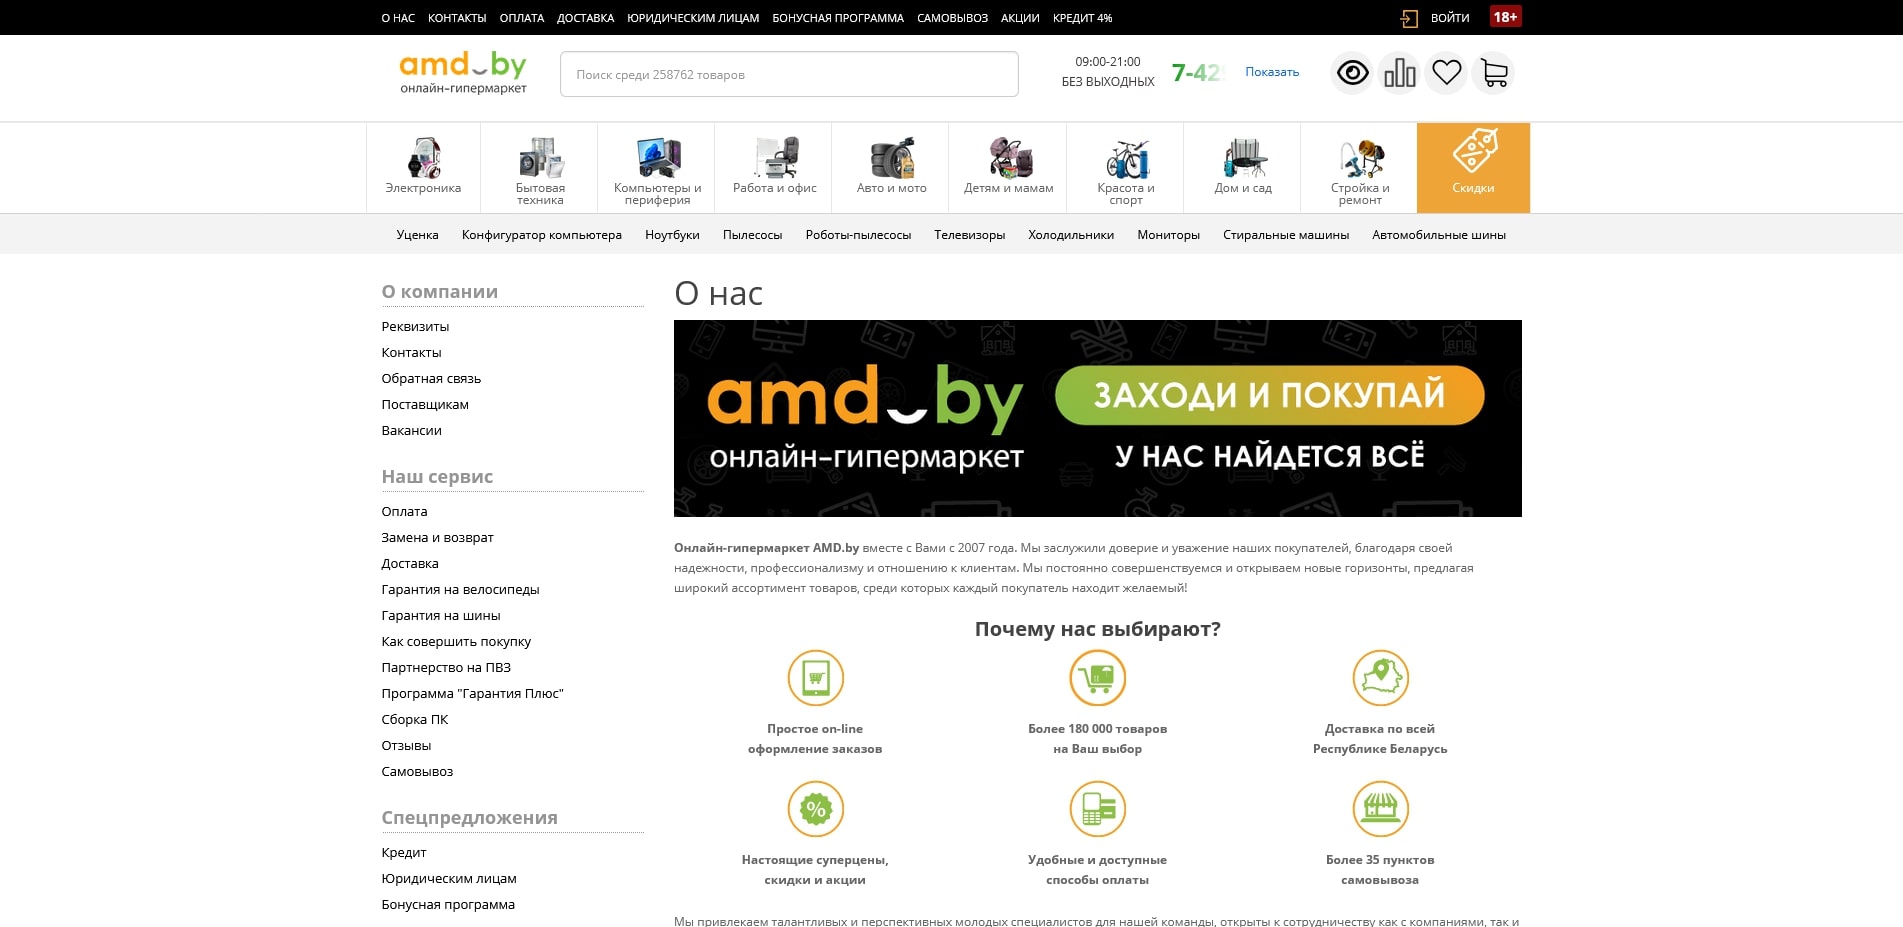1903x927 pixels.
Task: Open the Сборка ПК sidebar link
Action: point(414,719)
